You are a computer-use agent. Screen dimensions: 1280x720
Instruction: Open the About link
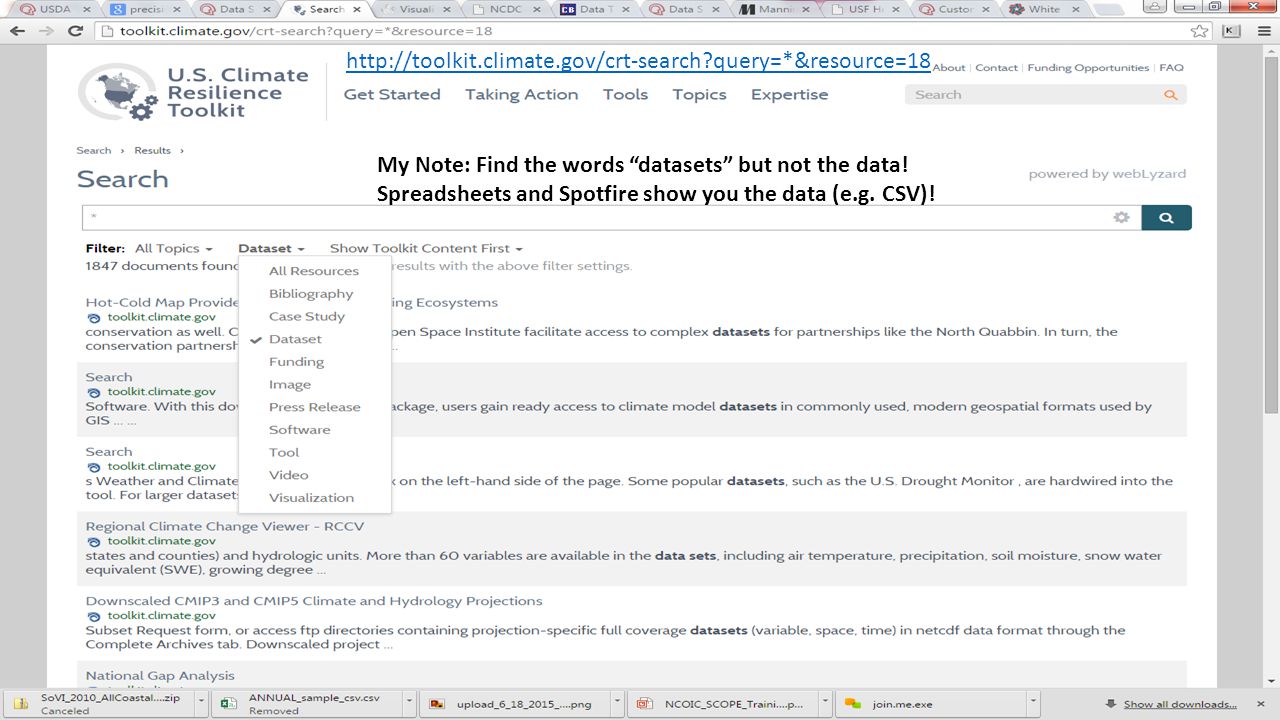949,68
